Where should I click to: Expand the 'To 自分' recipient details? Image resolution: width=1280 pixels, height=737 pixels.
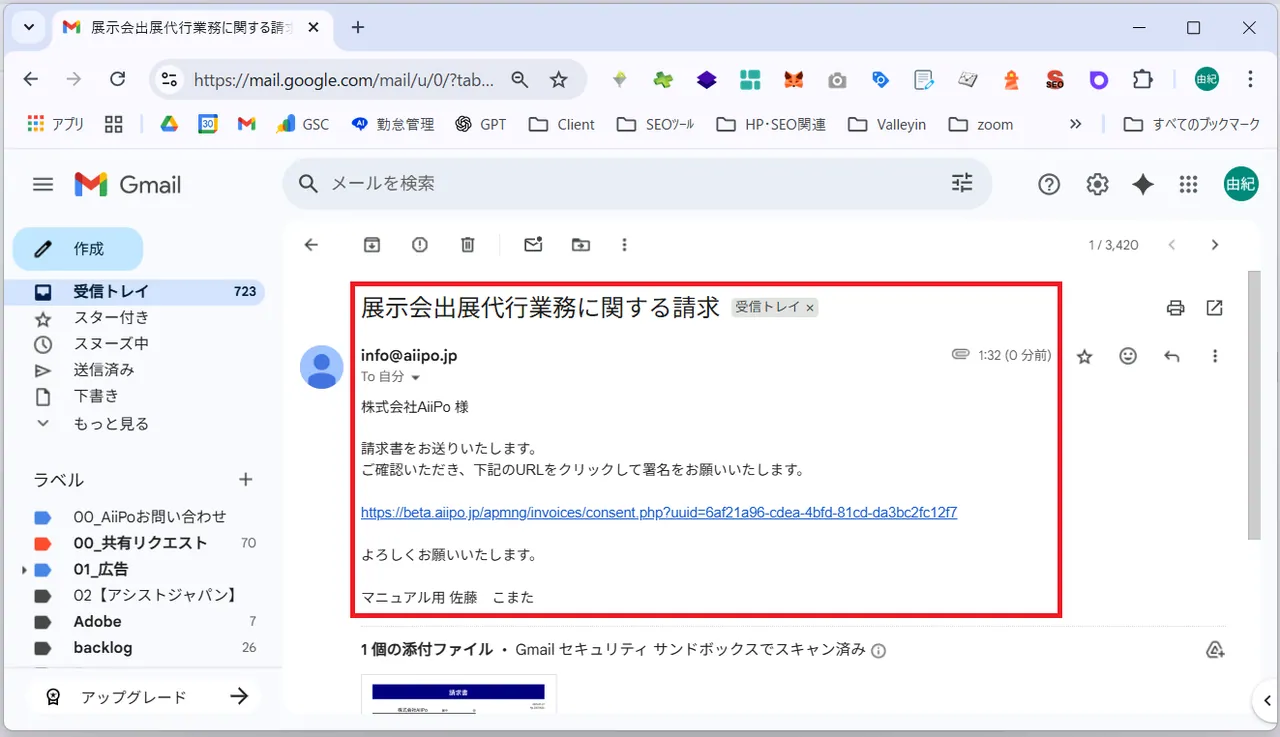416,378
